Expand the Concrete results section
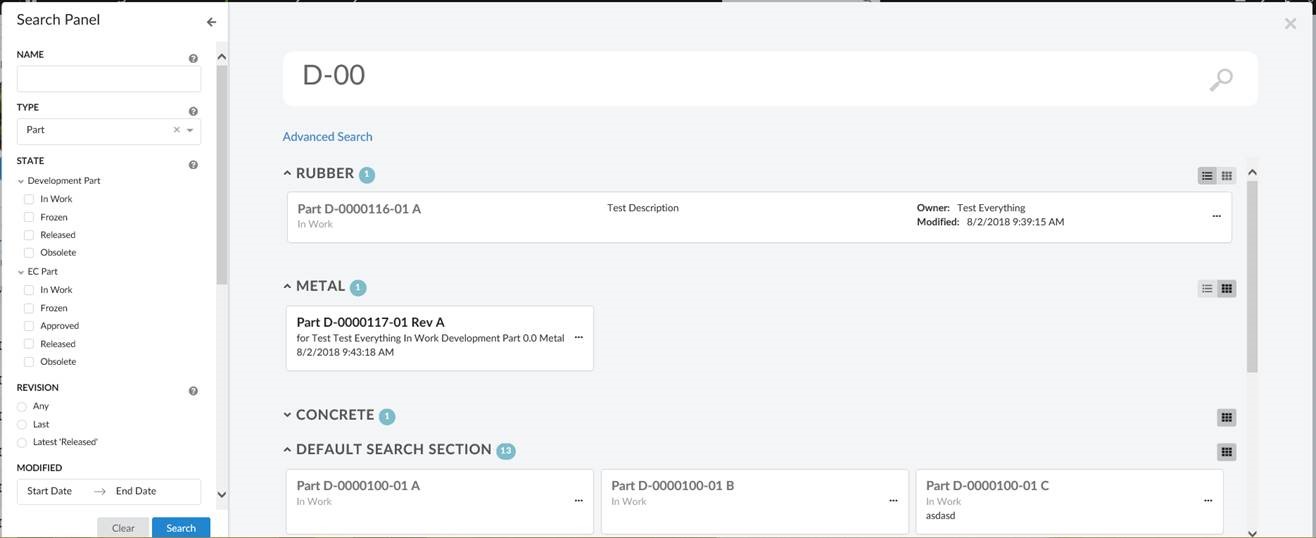This screenshot has height=538, width=1316. [287, 415]
